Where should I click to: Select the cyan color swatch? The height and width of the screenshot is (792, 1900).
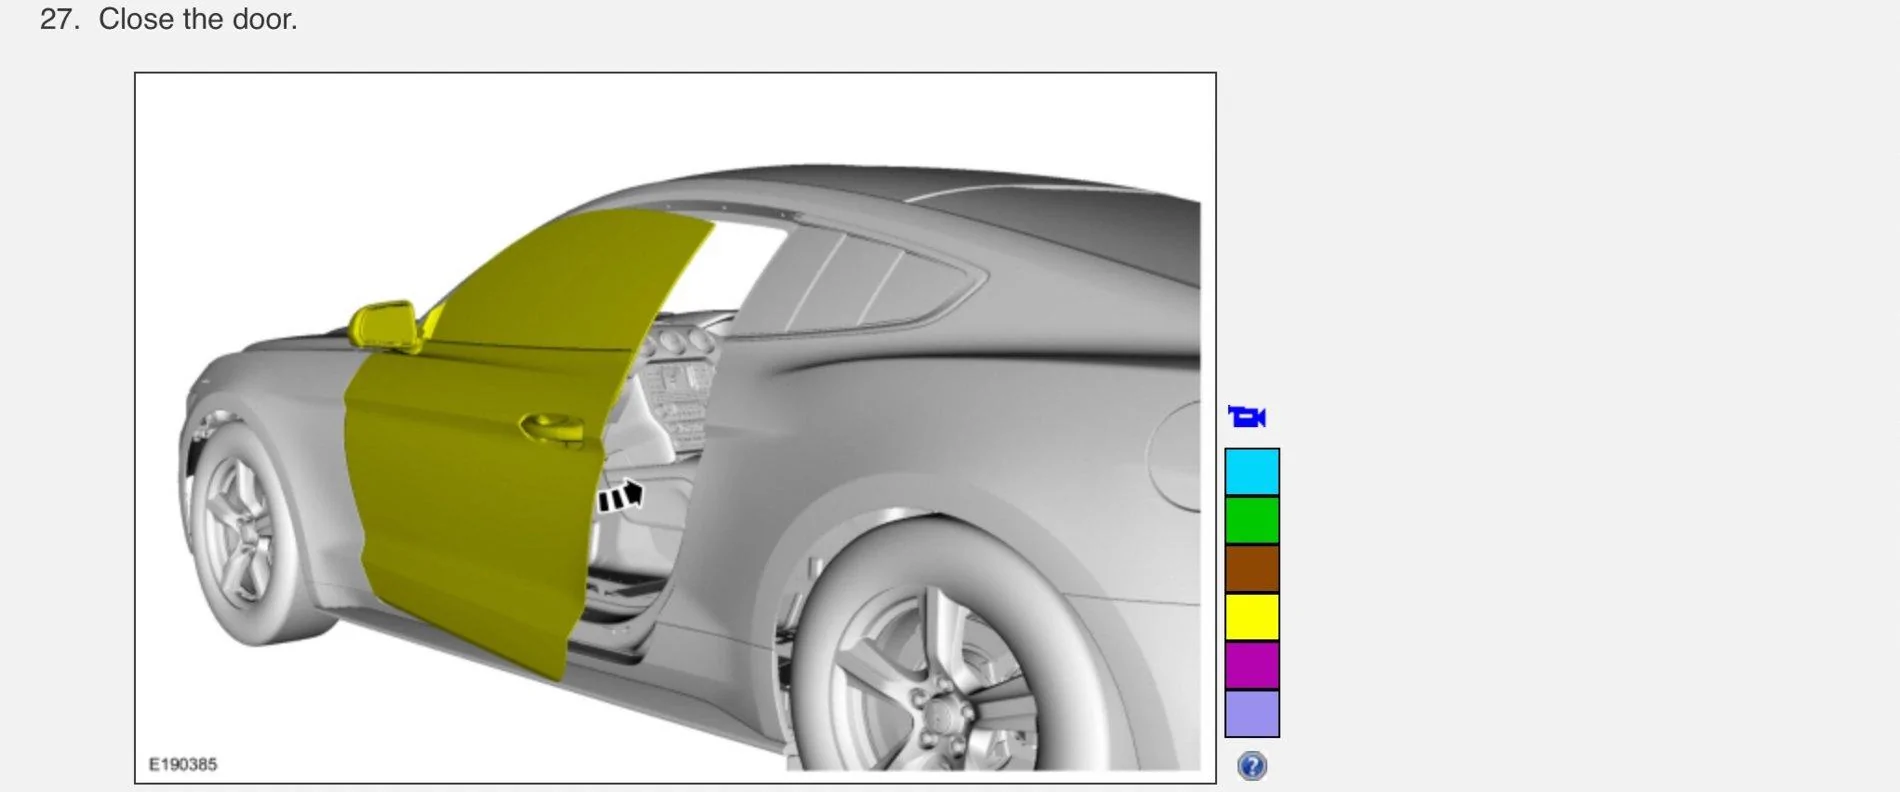pos(1252,472)
